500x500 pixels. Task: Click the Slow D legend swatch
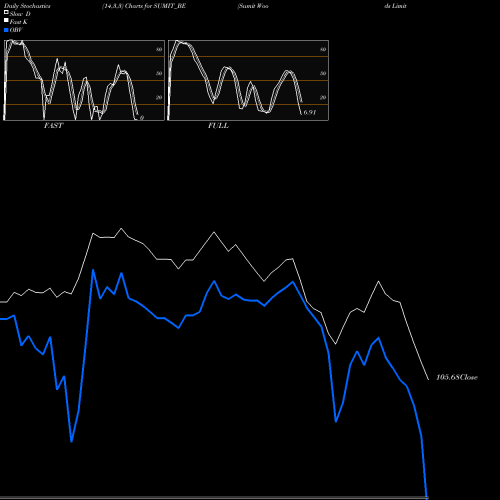pyautogui.click(x=6, y=12)
